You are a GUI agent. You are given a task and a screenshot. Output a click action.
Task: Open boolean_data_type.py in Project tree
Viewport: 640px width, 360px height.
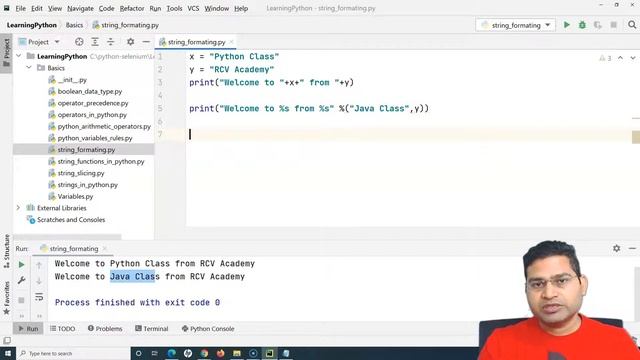(89, 91)
